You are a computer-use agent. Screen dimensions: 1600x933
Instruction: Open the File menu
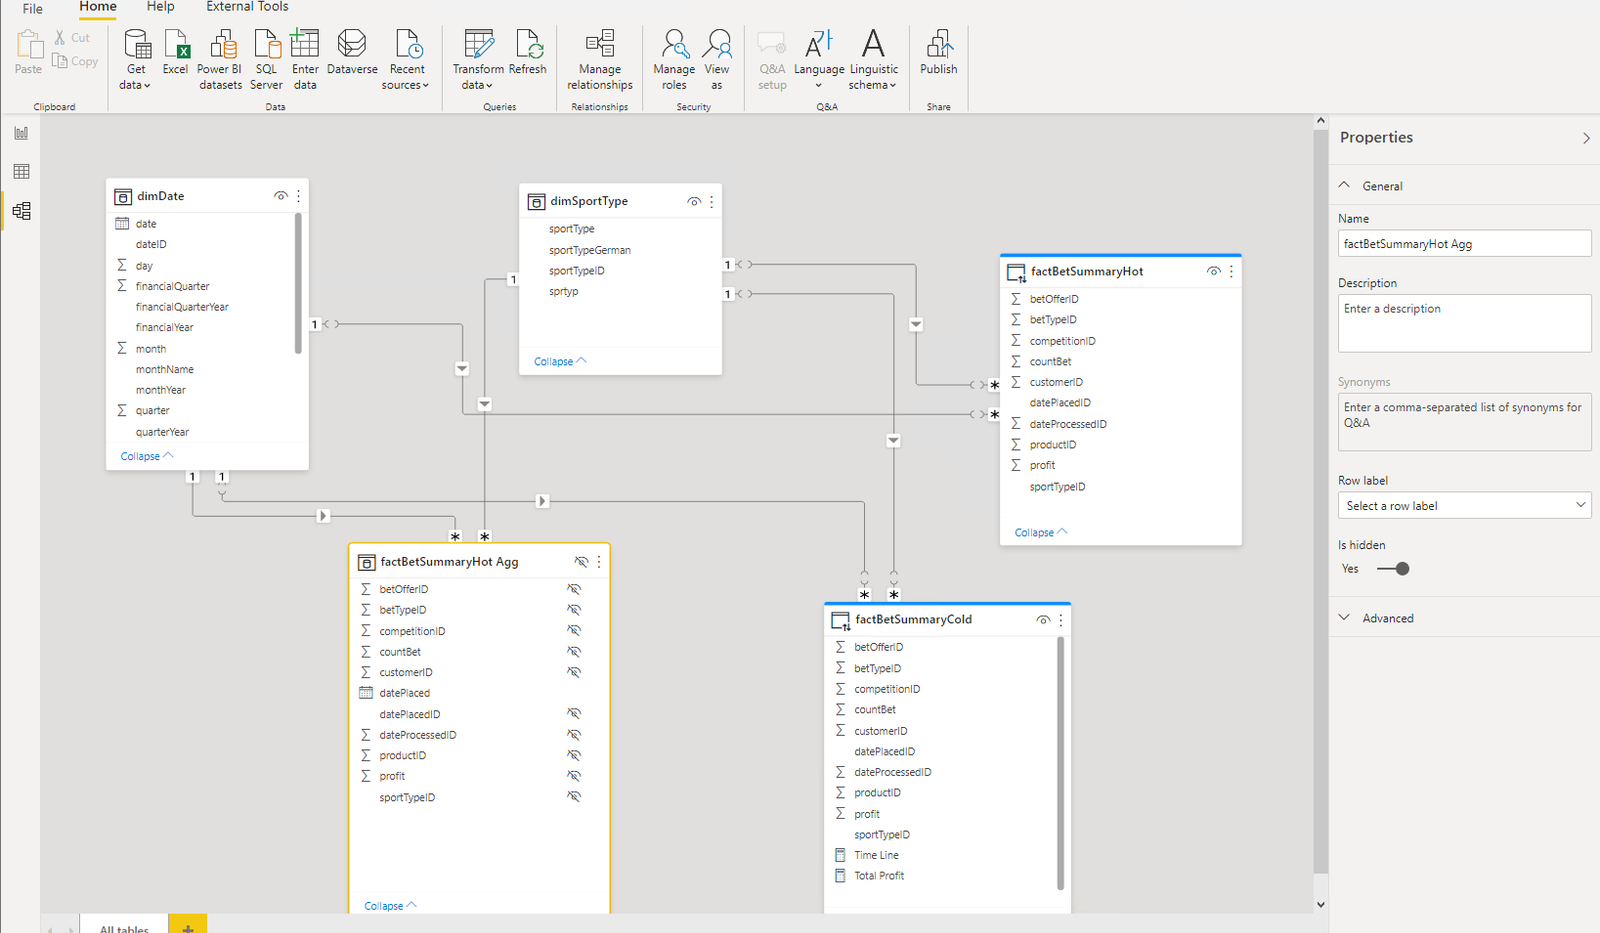(x=31, y=8)
